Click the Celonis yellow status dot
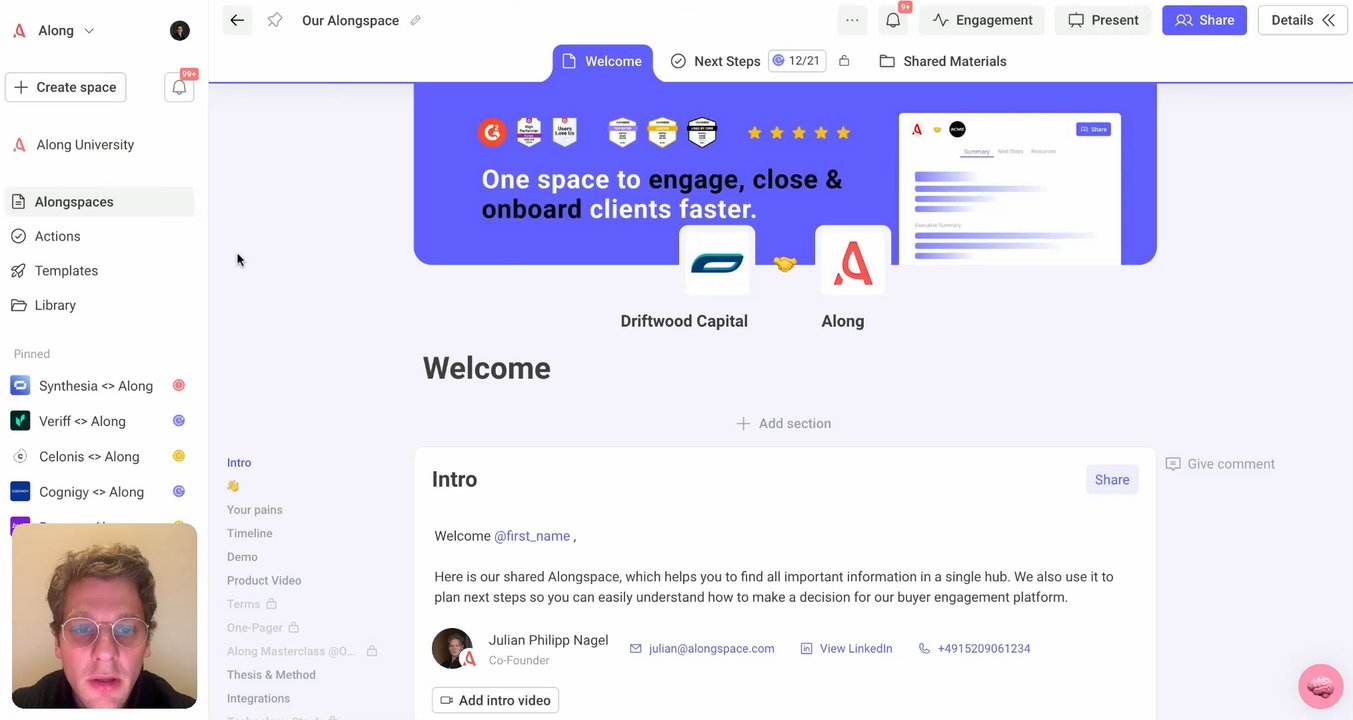The width and height of the screenshot is (1353, 720). coord(179,456)
